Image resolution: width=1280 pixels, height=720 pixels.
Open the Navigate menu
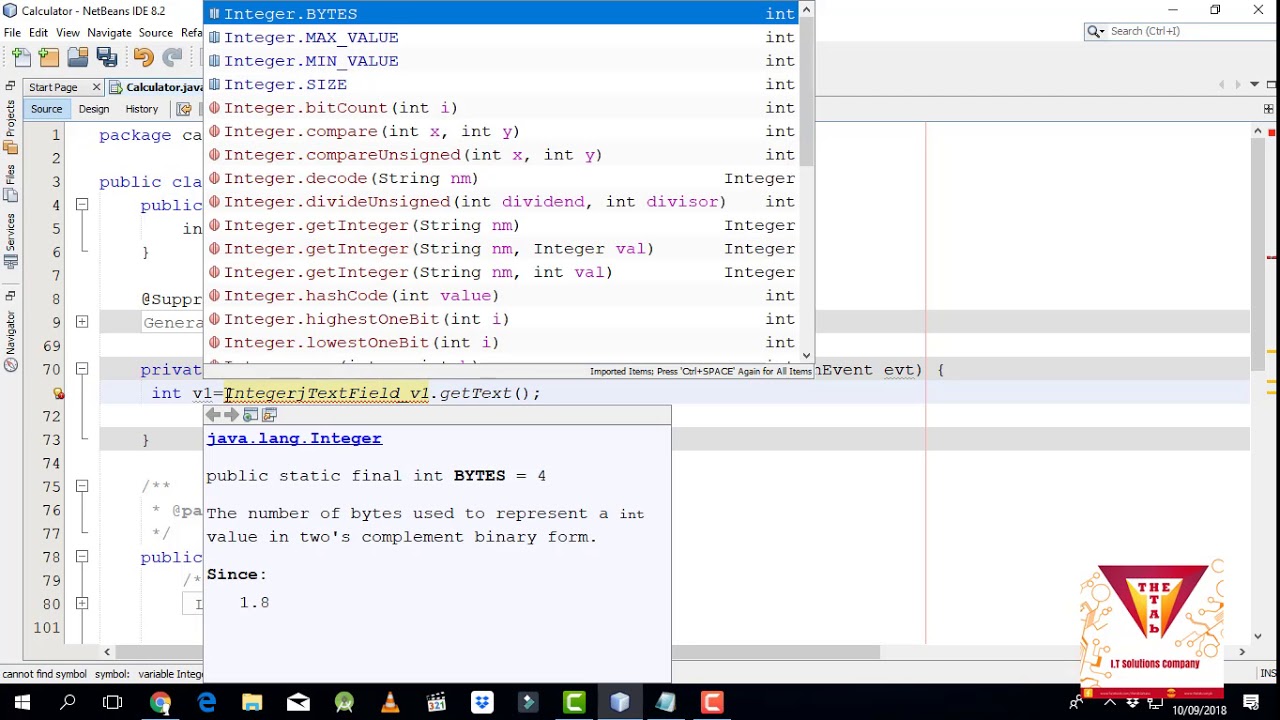[x=109, y=33]
